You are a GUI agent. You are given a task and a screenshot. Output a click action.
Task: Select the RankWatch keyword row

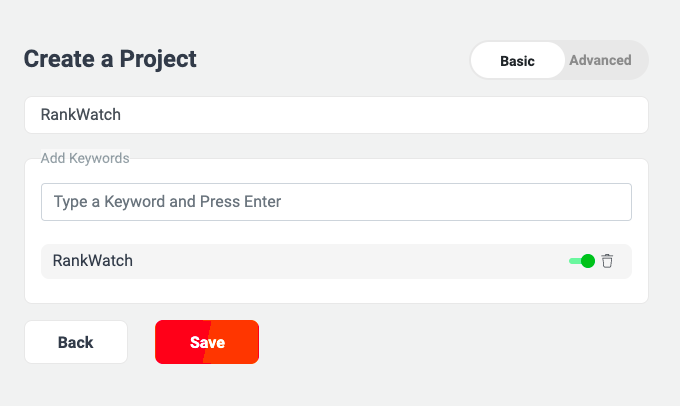(x=336, y=262)
